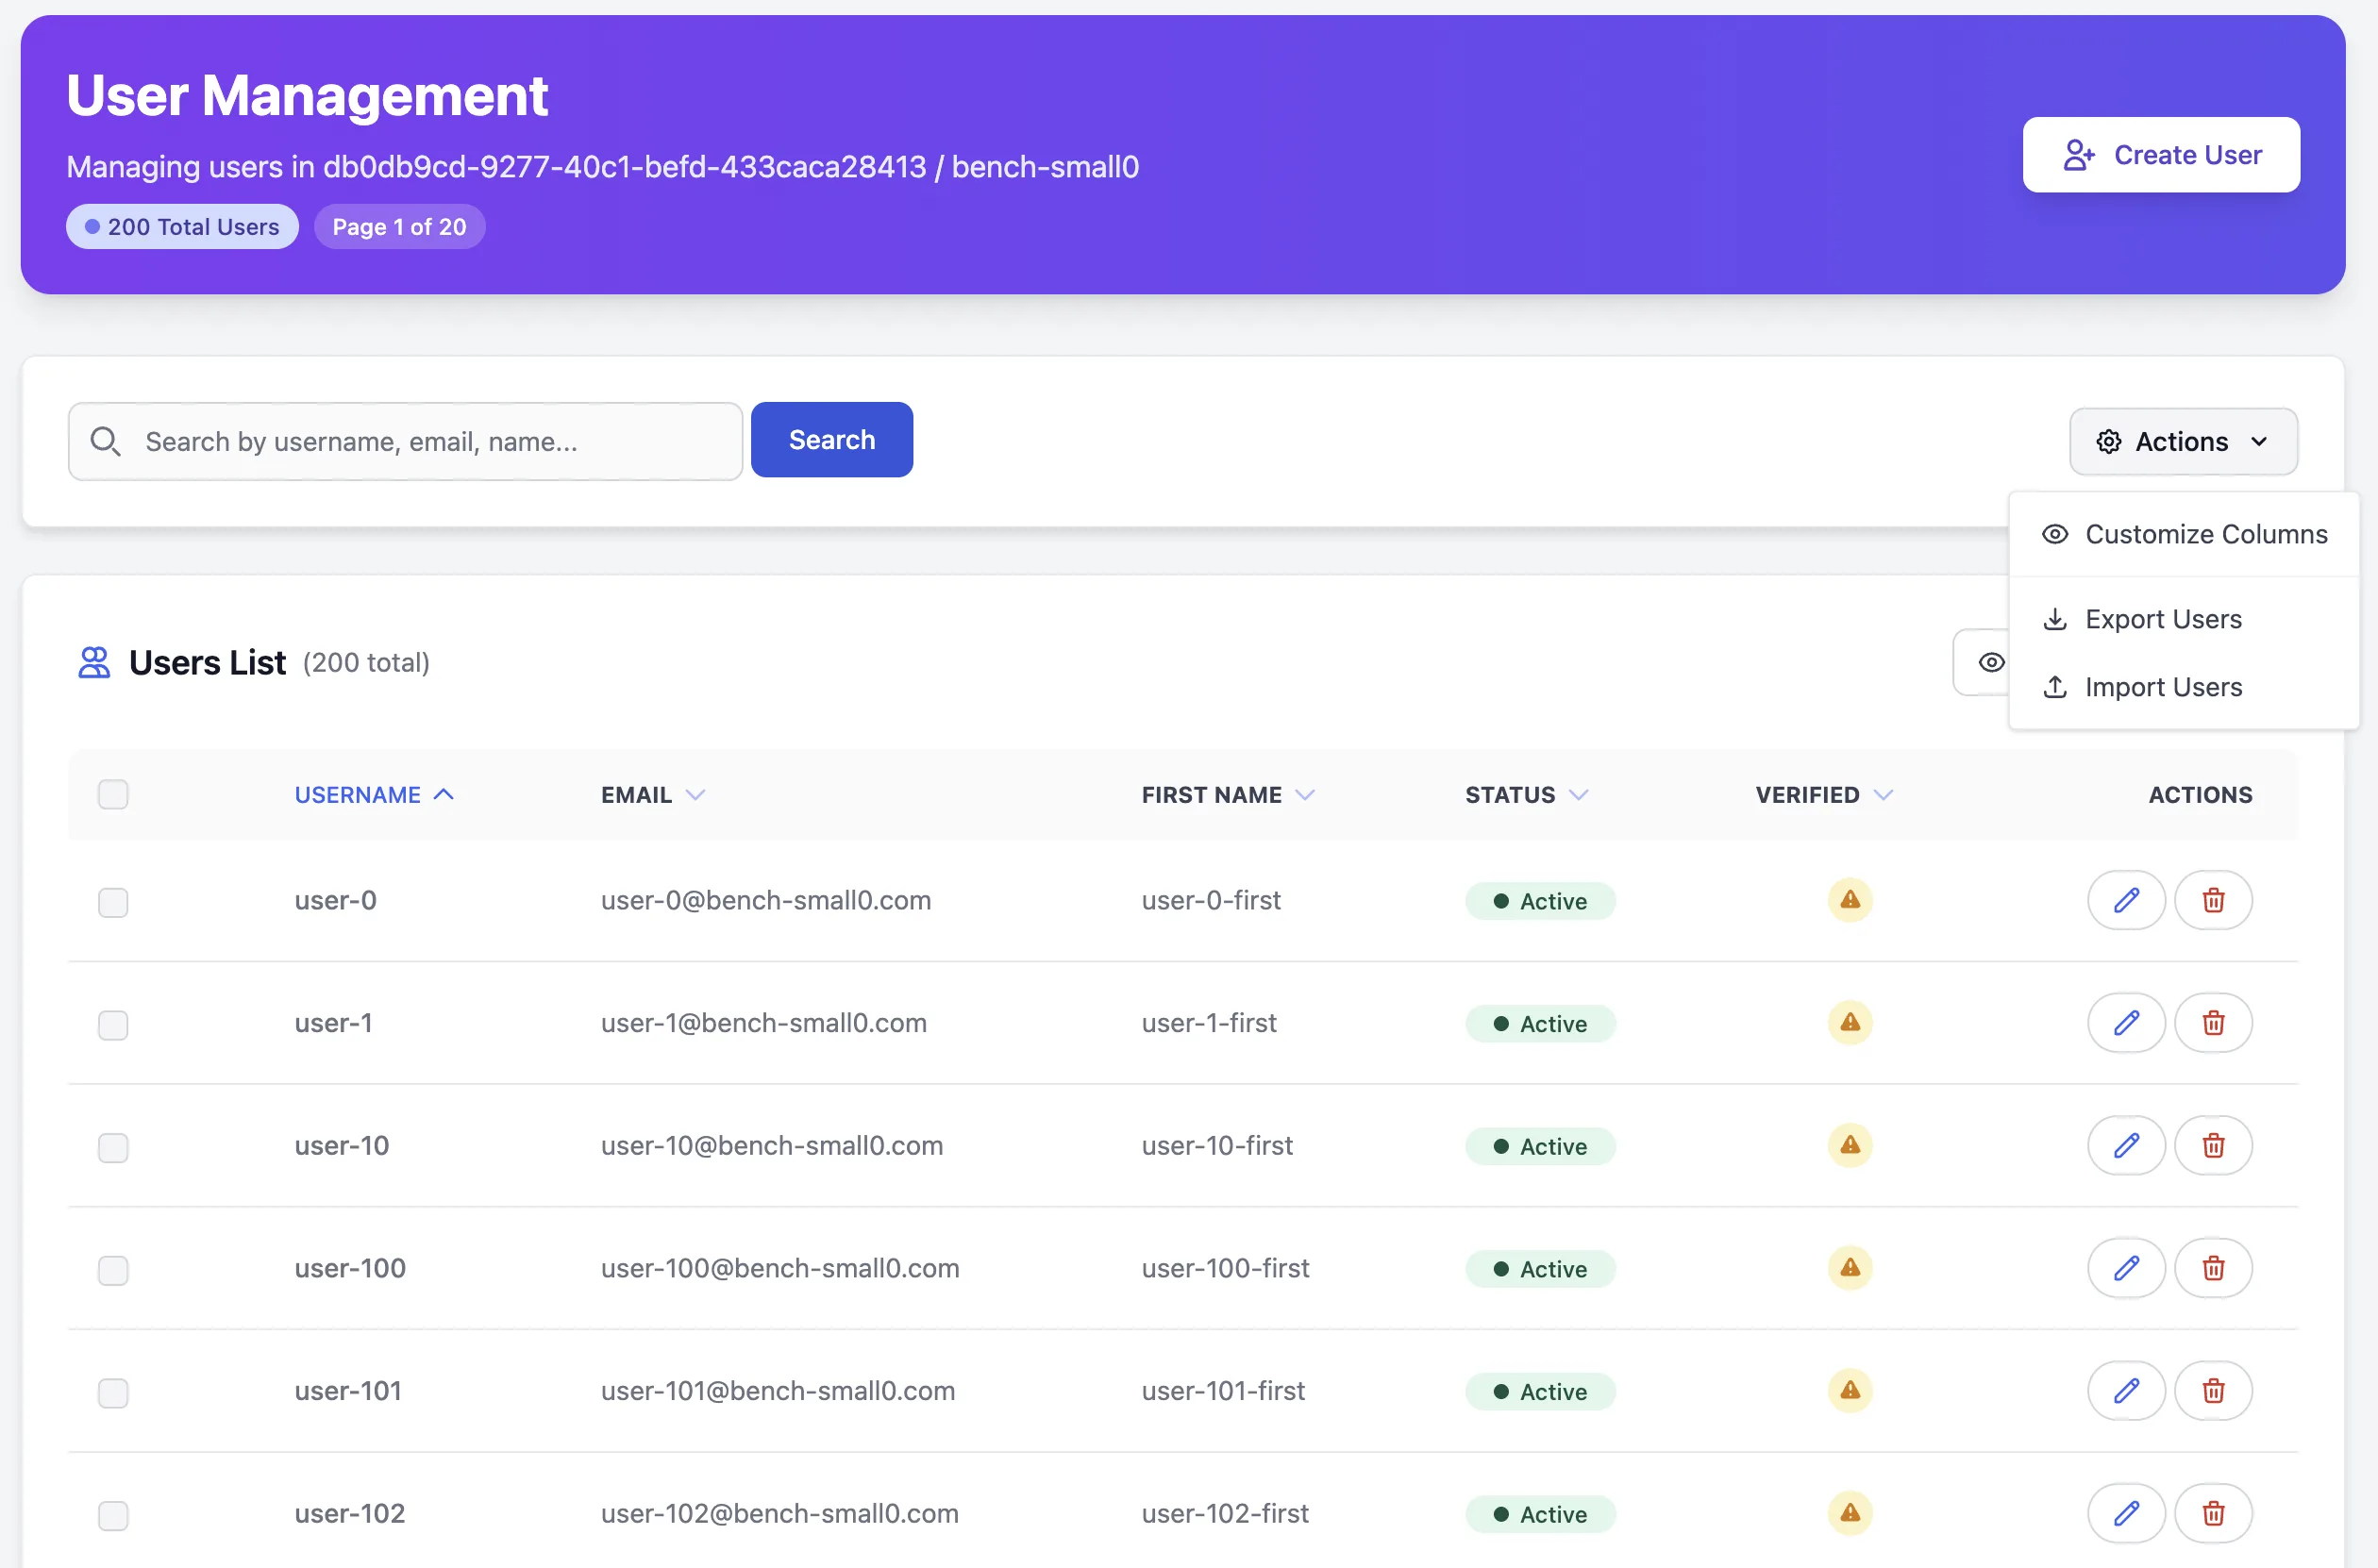Open the EMAIL column sort dropdown

[696, 795]
